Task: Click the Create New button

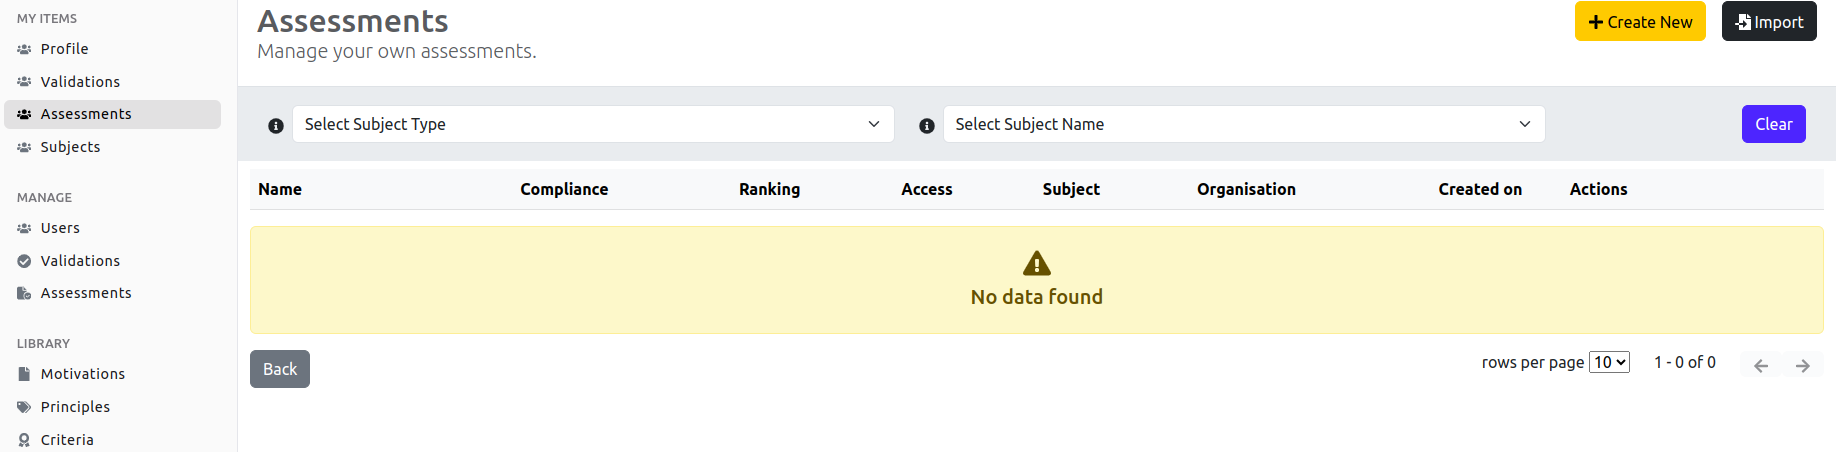Action: (1640, 22)
